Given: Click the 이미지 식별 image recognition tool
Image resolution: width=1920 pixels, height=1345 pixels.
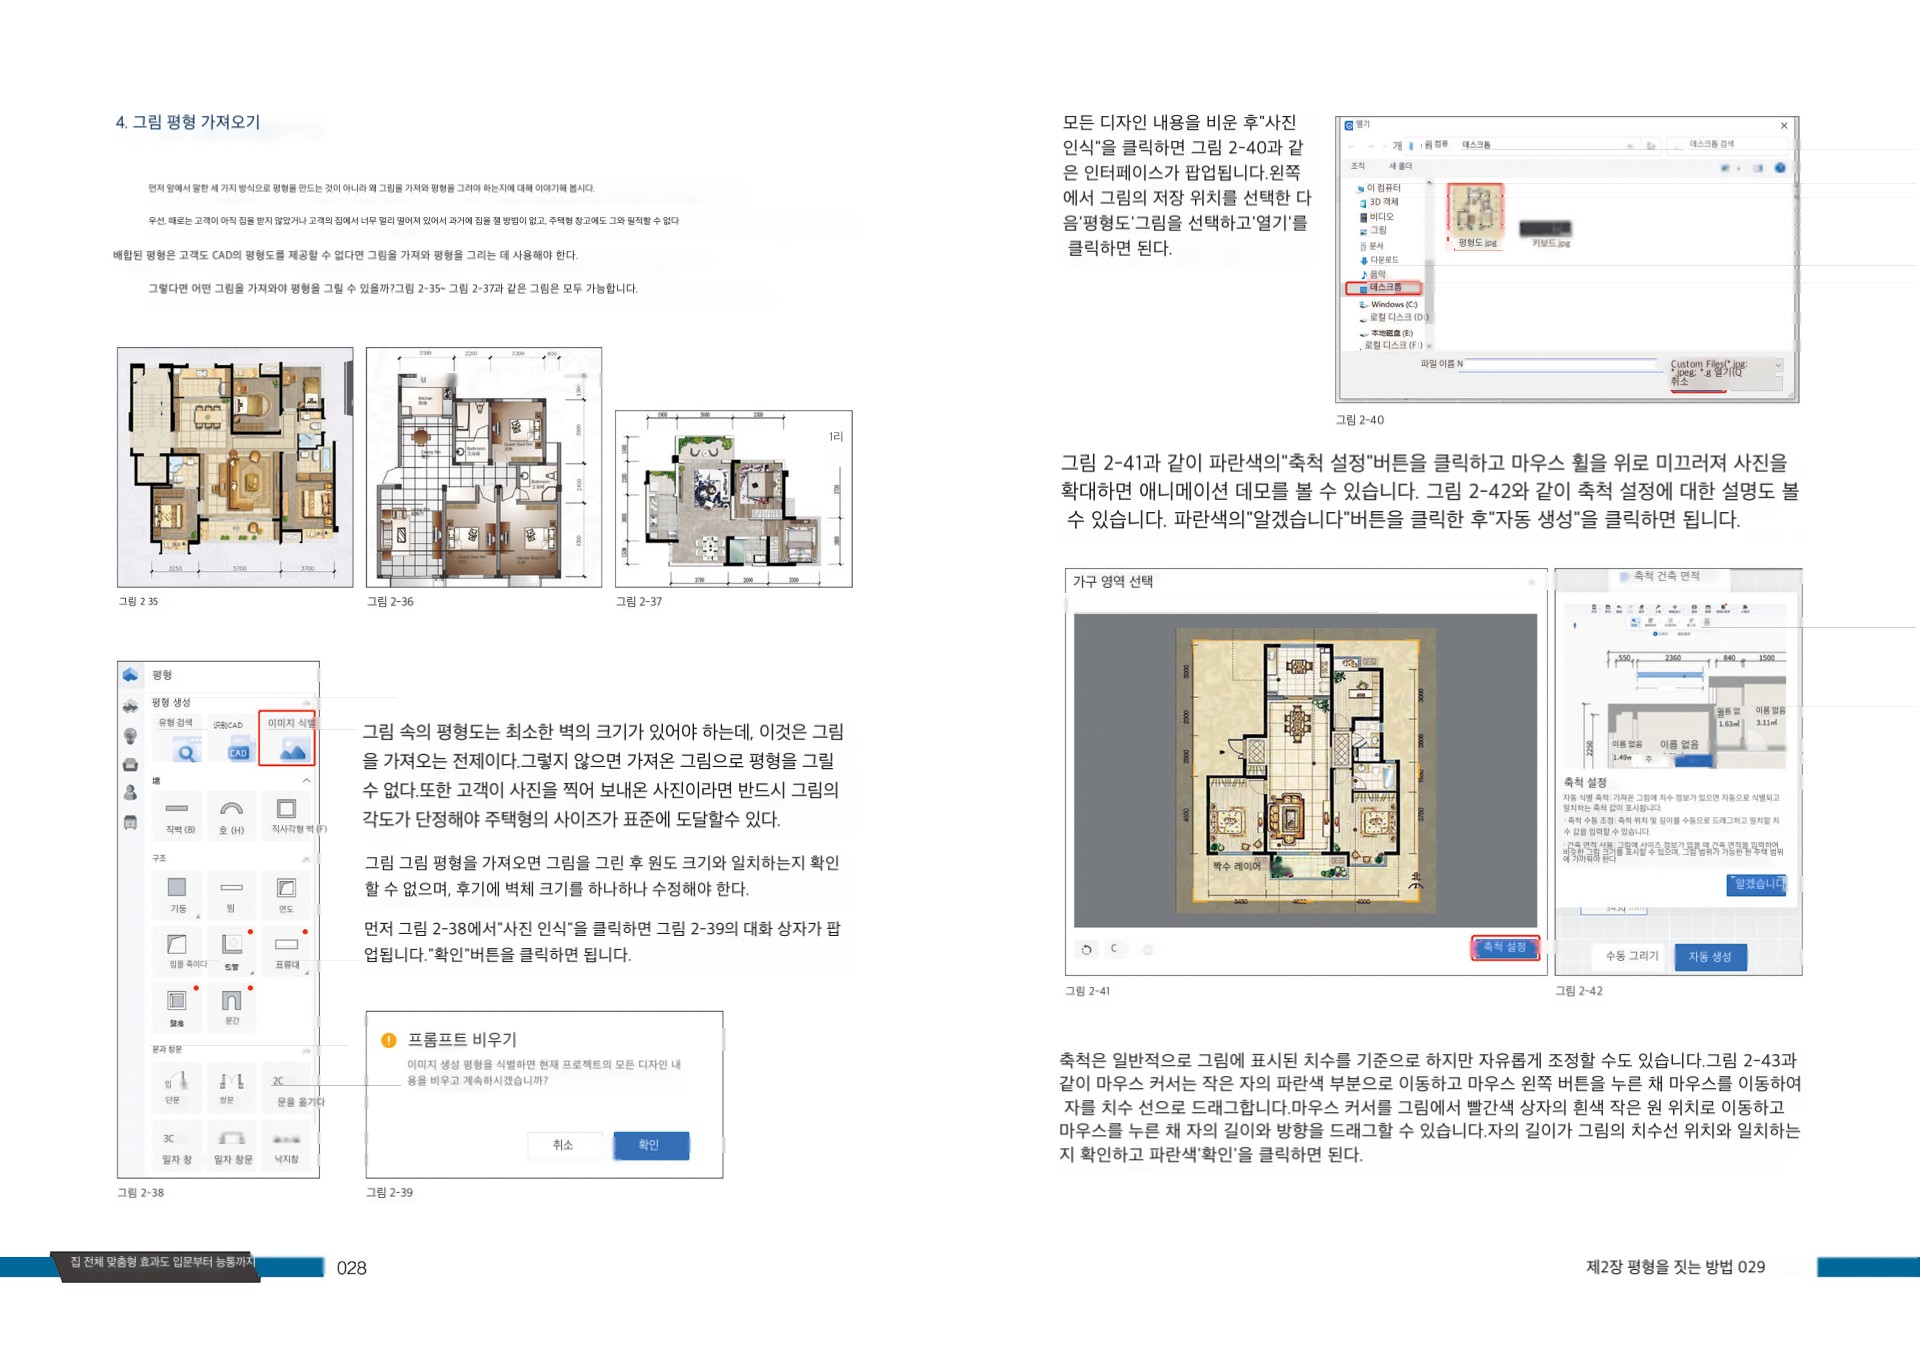Looking at the screenshot, I should tap(287, 739).
